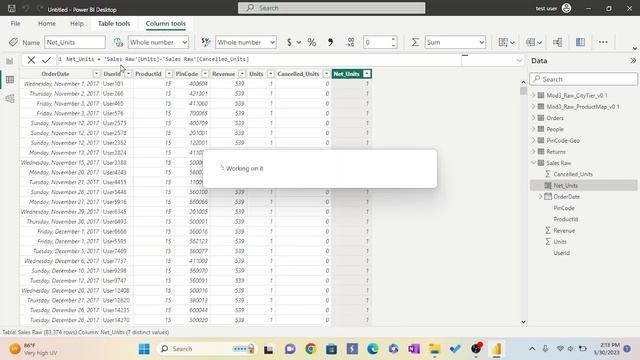Click the Save icon in title bar

click(12, 8)
